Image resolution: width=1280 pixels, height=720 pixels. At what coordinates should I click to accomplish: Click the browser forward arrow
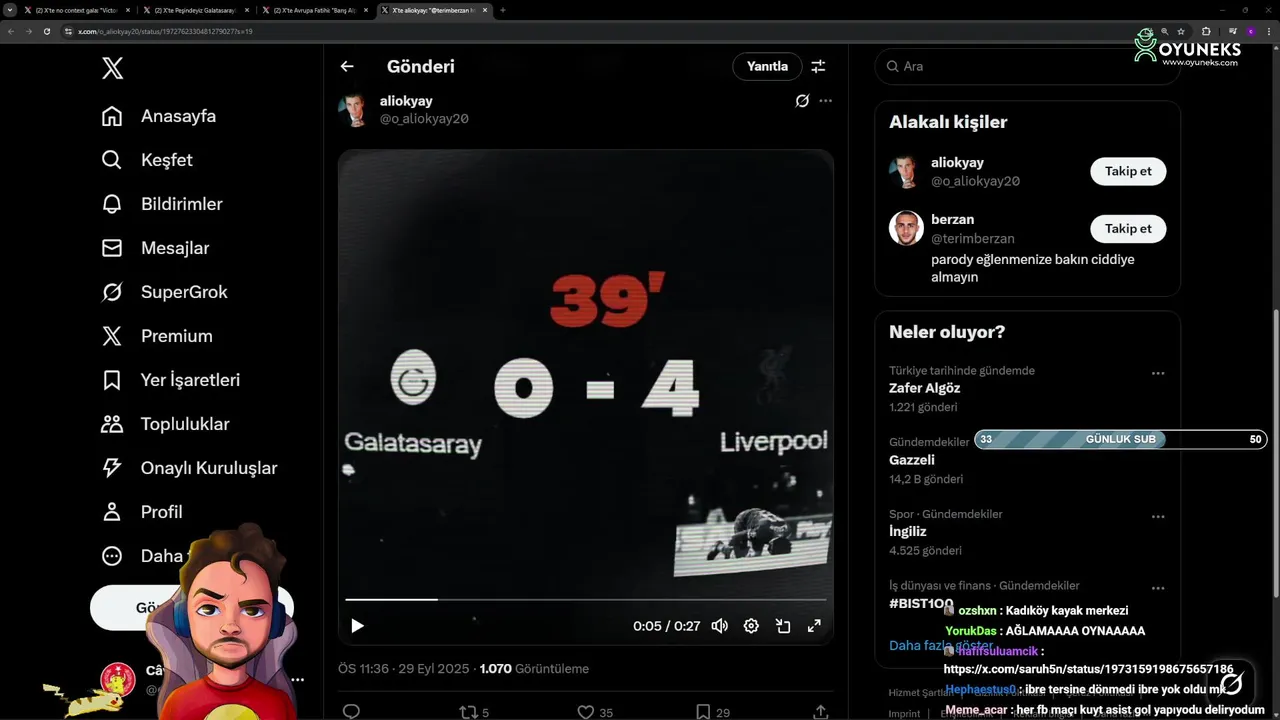click(x=29, y=31)
